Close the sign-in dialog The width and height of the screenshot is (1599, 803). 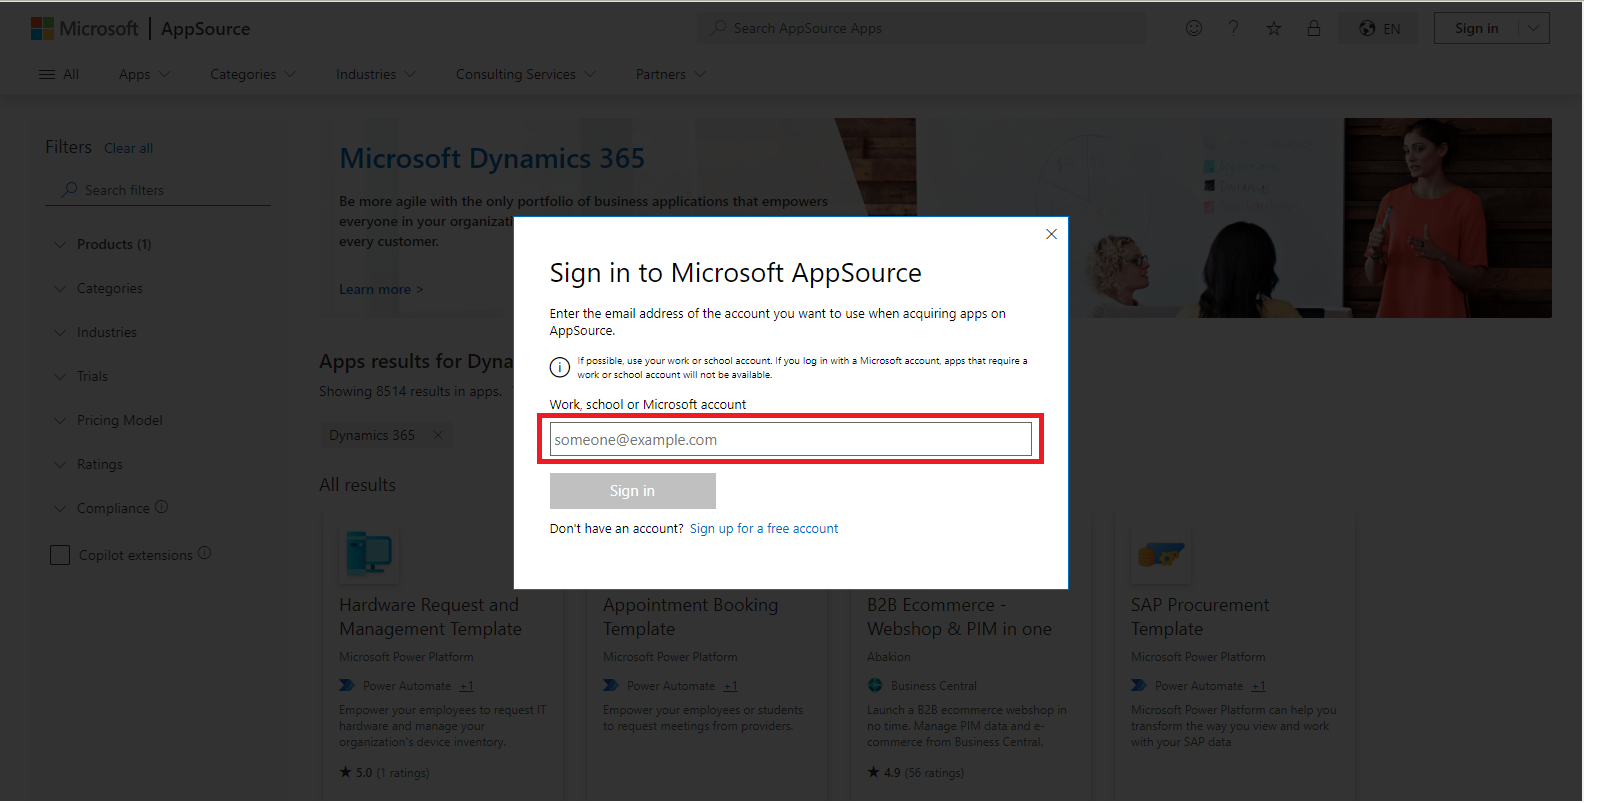[1051, 234]
